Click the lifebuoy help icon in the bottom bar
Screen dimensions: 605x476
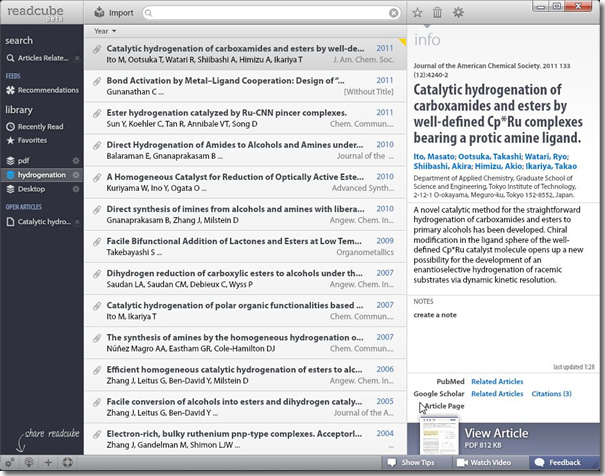[66, 463]
